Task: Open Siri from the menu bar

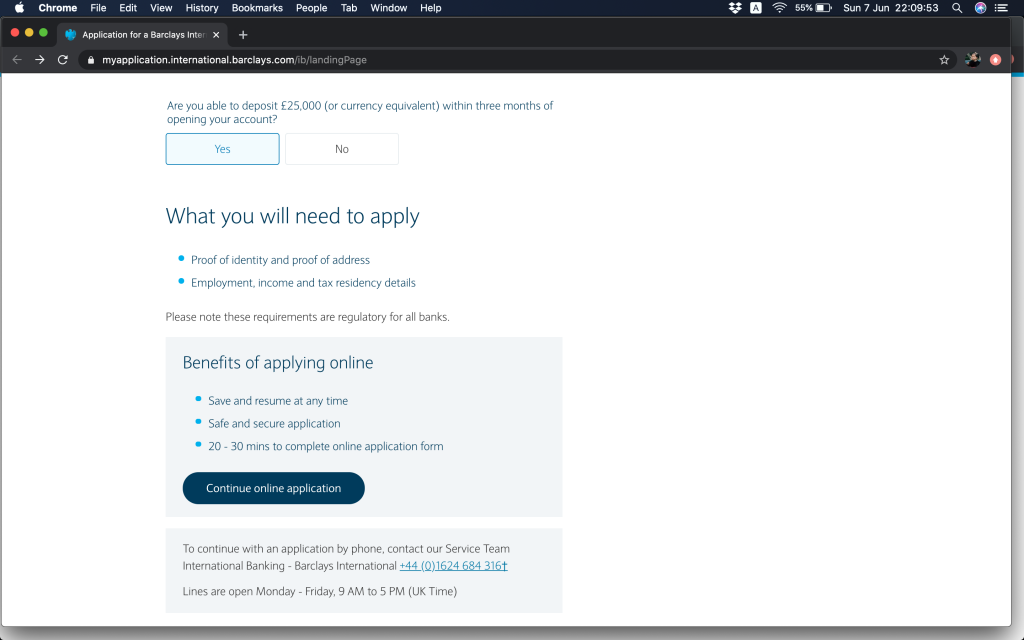Action: (x=980, y=8)
